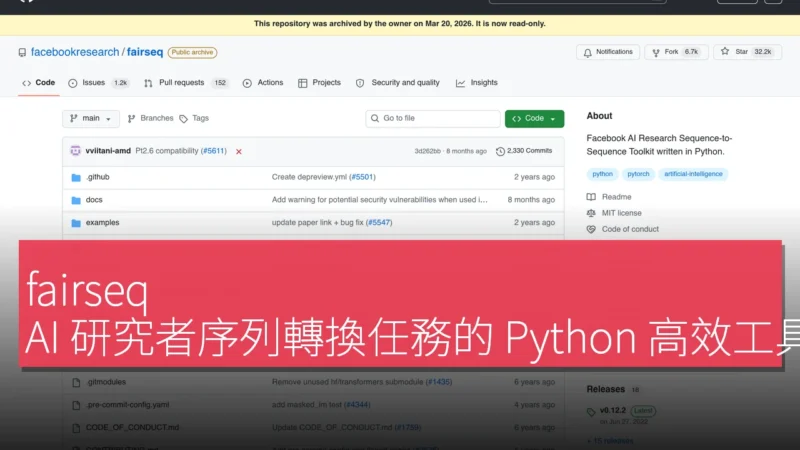This screenshot has width=800, height=450.
Task: Click the file icon beside .pre-commit-config.yaml
Action: pos(76,406)
